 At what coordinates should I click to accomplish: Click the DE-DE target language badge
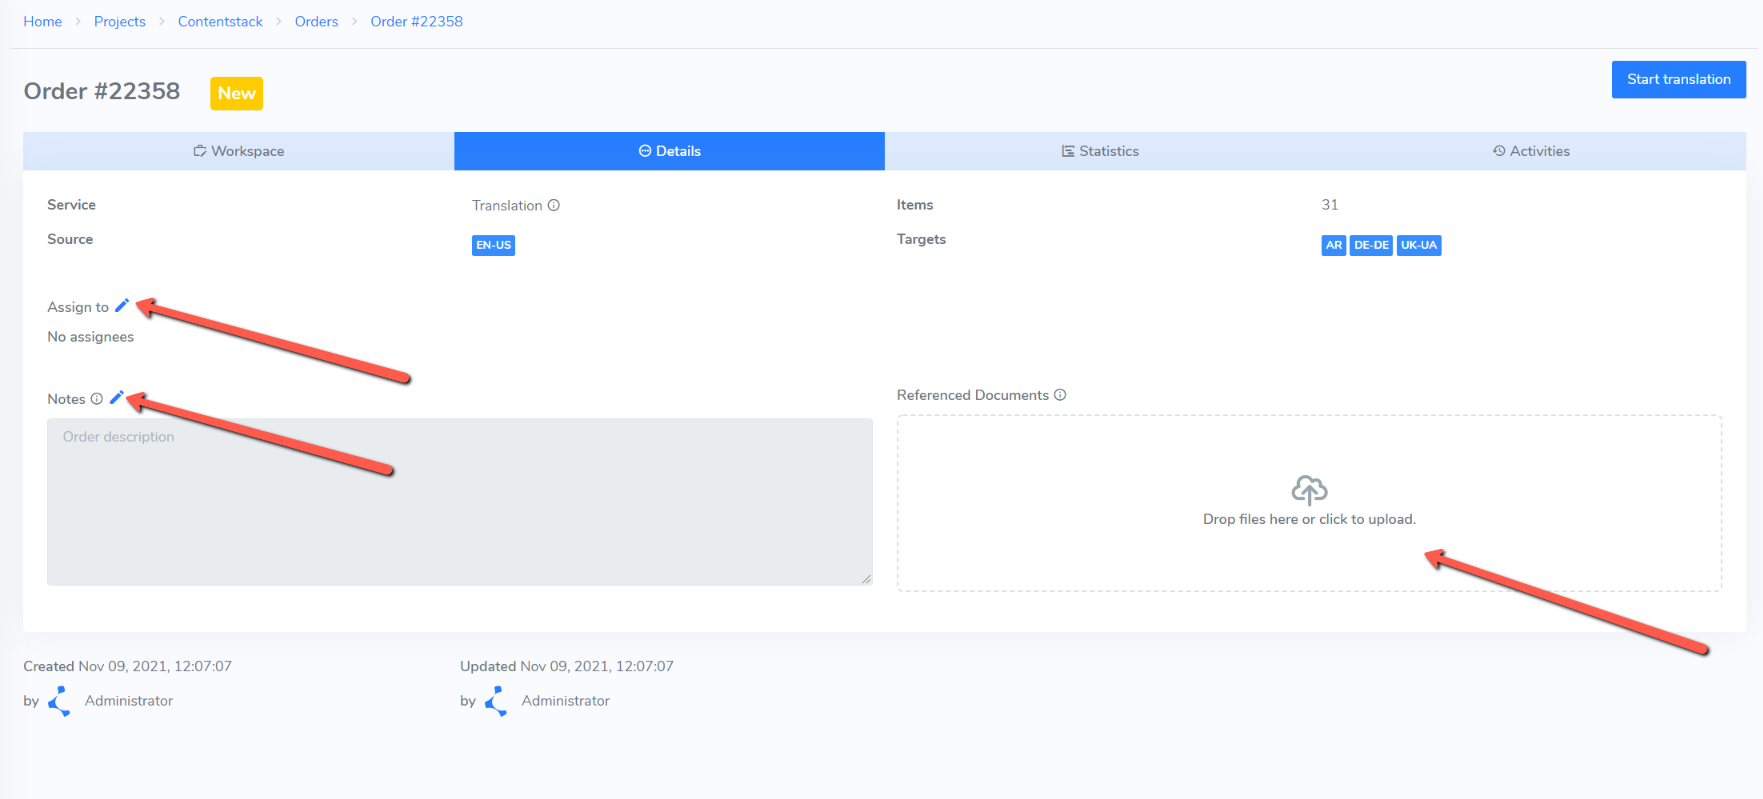(x=1371, y=245)
